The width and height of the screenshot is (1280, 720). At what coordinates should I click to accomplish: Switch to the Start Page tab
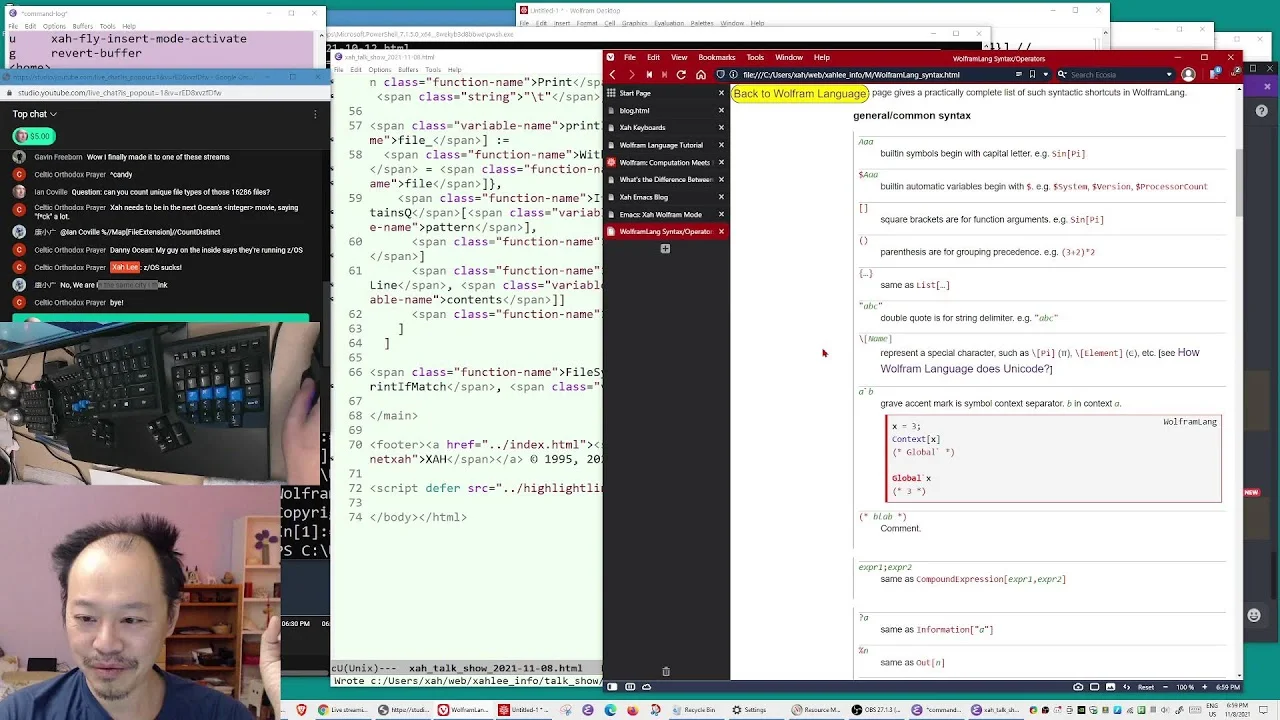(660, 93)
